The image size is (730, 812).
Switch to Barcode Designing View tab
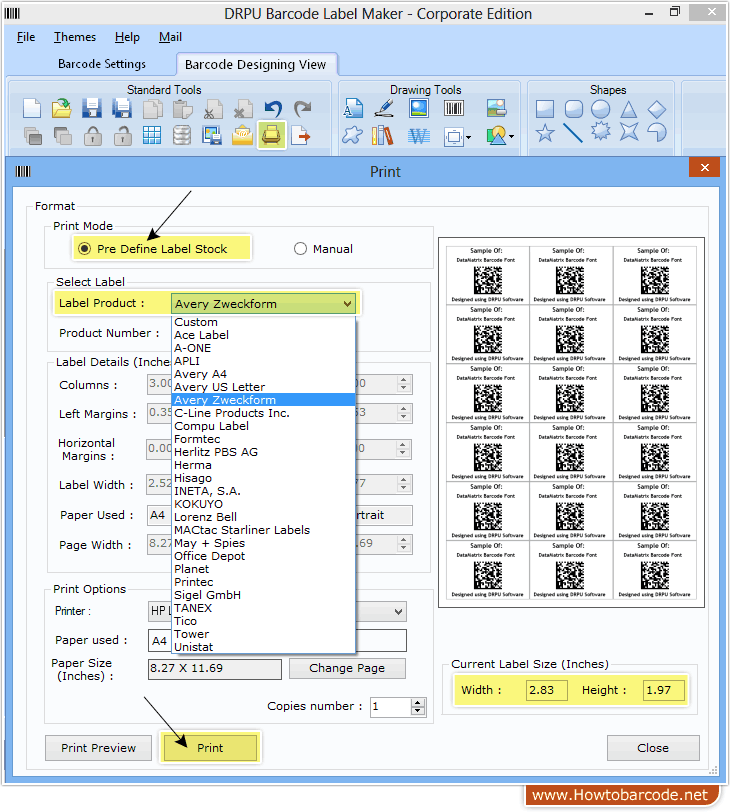(256, 65)
